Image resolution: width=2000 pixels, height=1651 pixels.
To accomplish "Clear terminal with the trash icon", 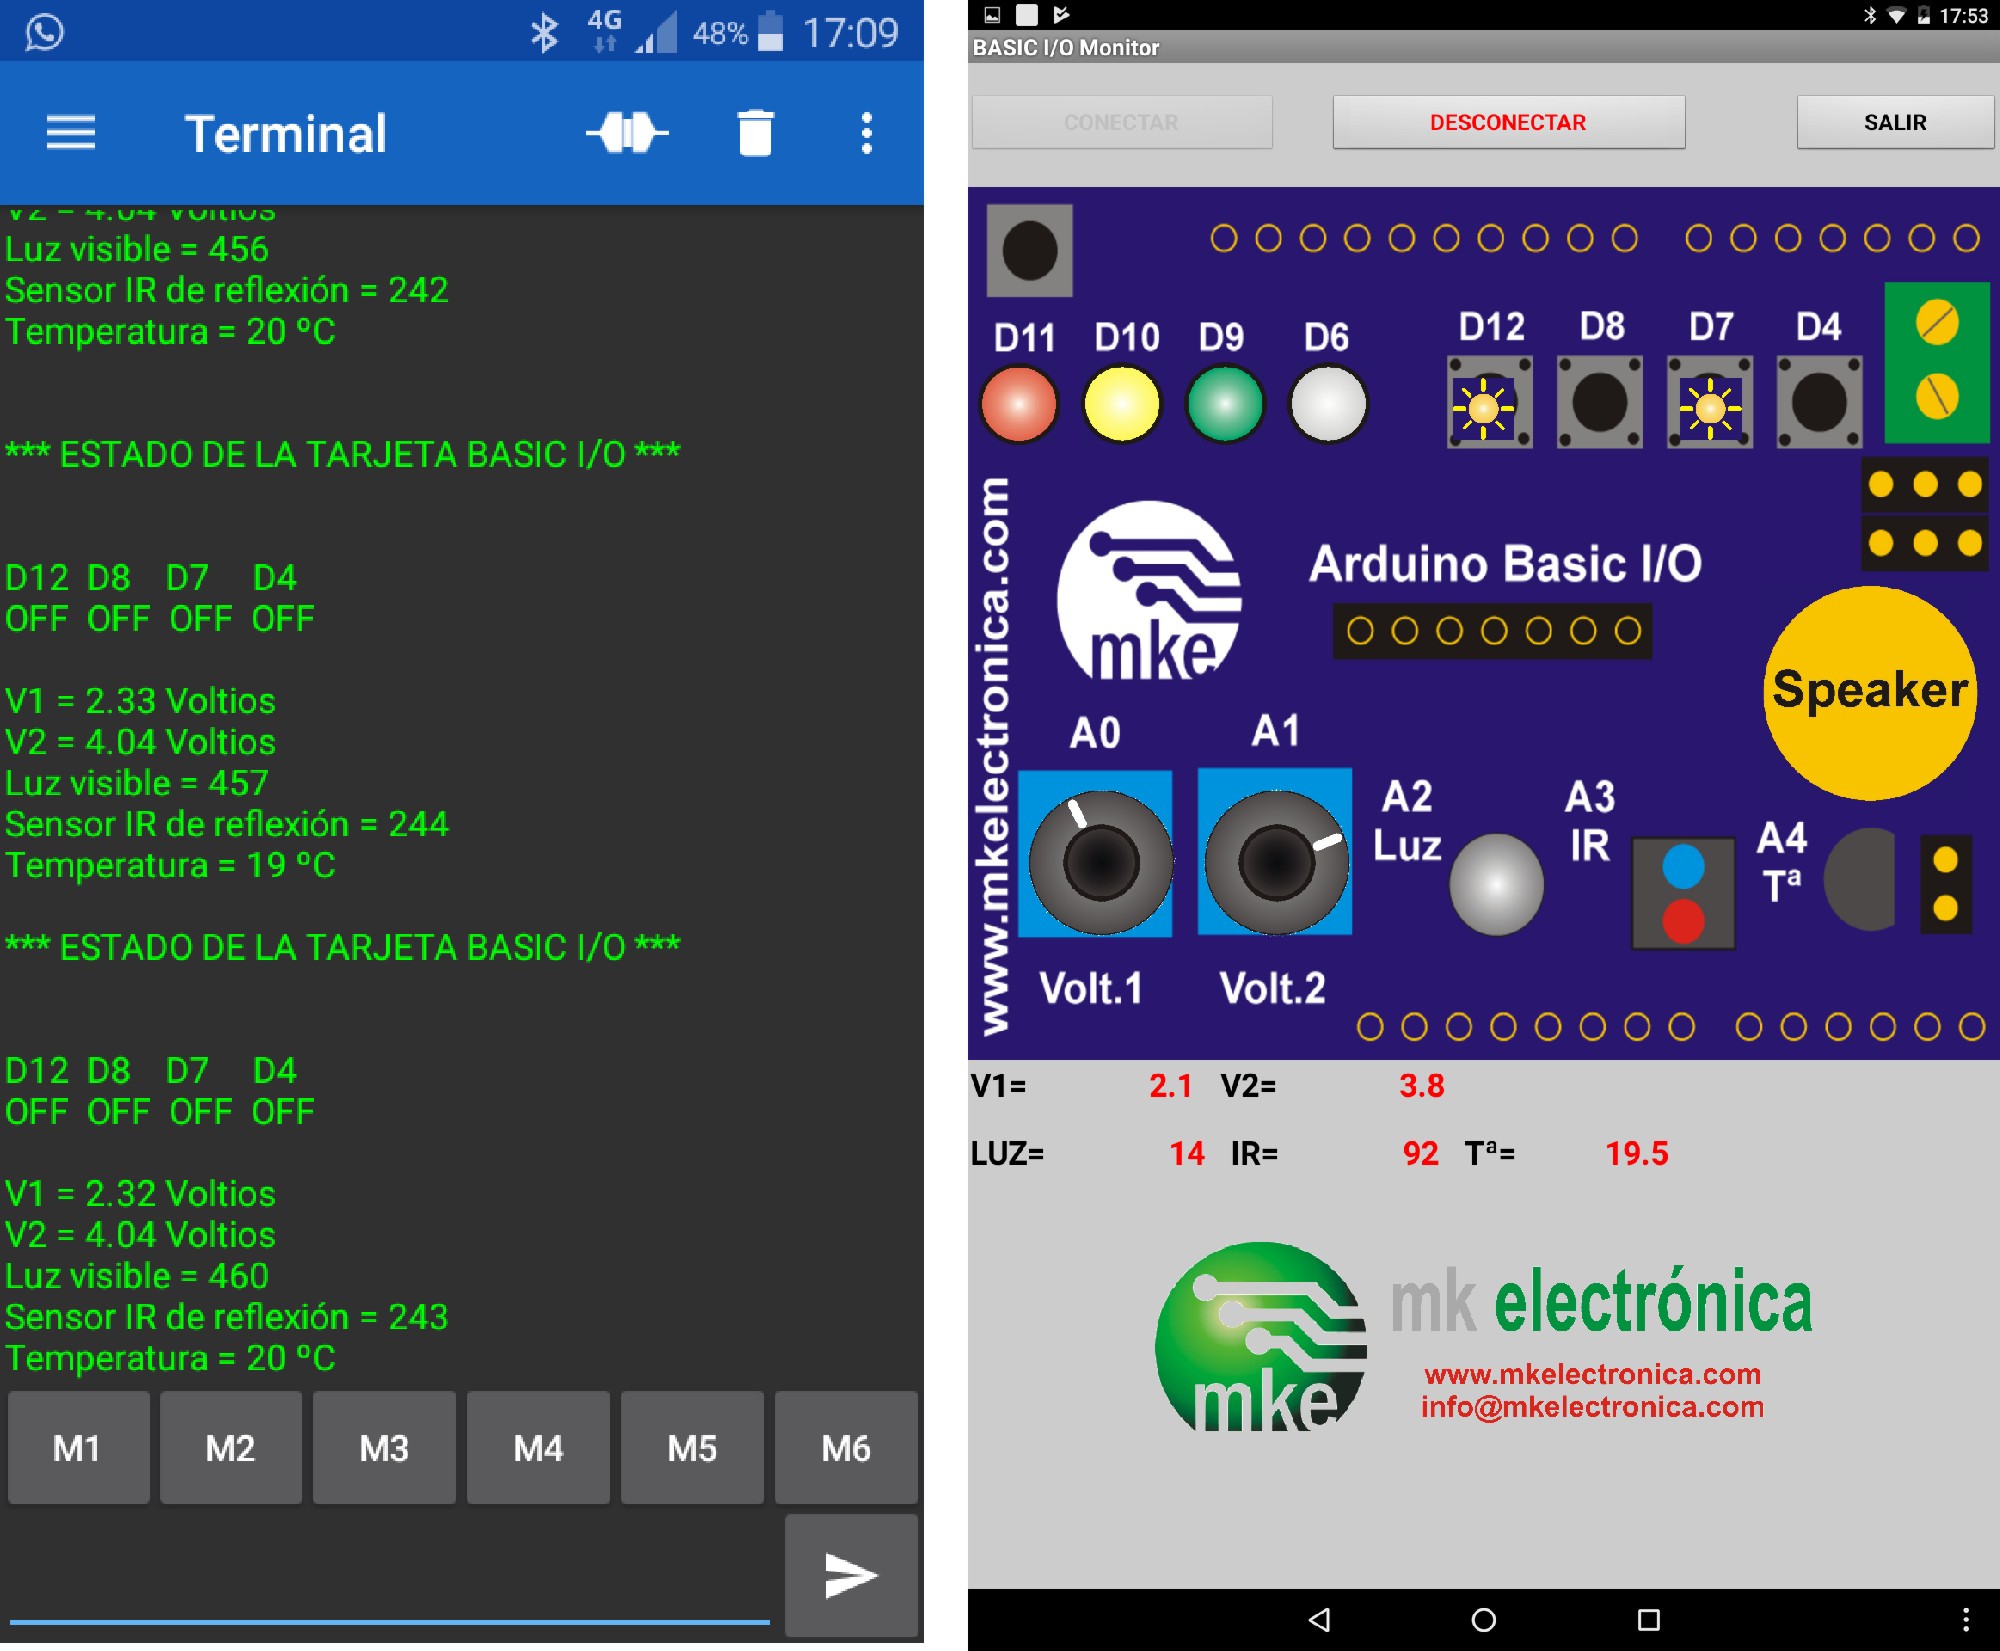I will (755, 133).
